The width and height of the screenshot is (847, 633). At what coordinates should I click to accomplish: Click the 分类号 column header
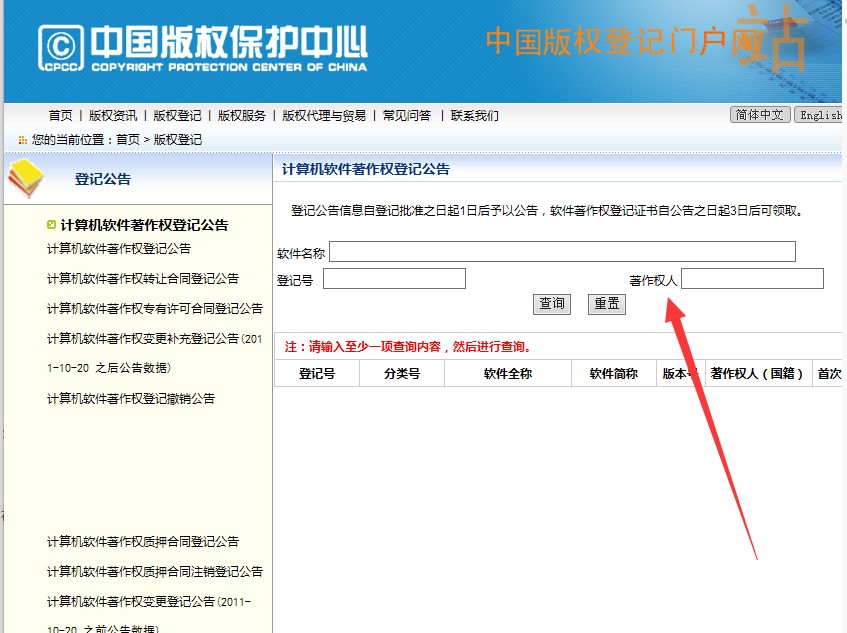[x=402, y=374]
